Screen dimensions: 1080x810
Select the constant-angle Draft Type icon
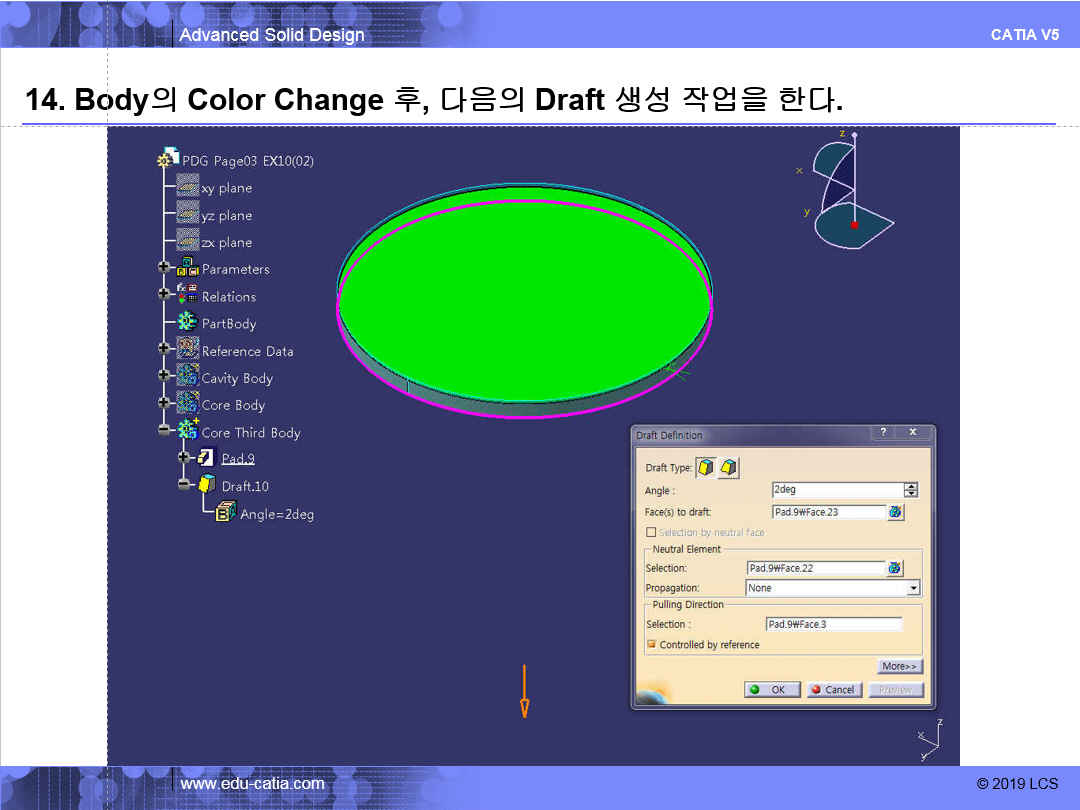tap(706, 467)
